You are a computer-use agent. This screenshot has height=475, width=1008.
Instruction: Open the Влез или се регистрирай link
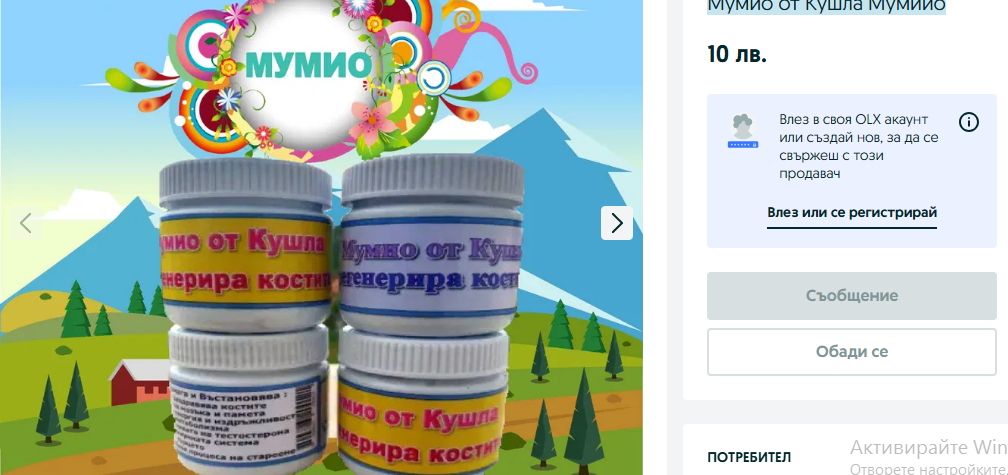click(x=852, y=213)
